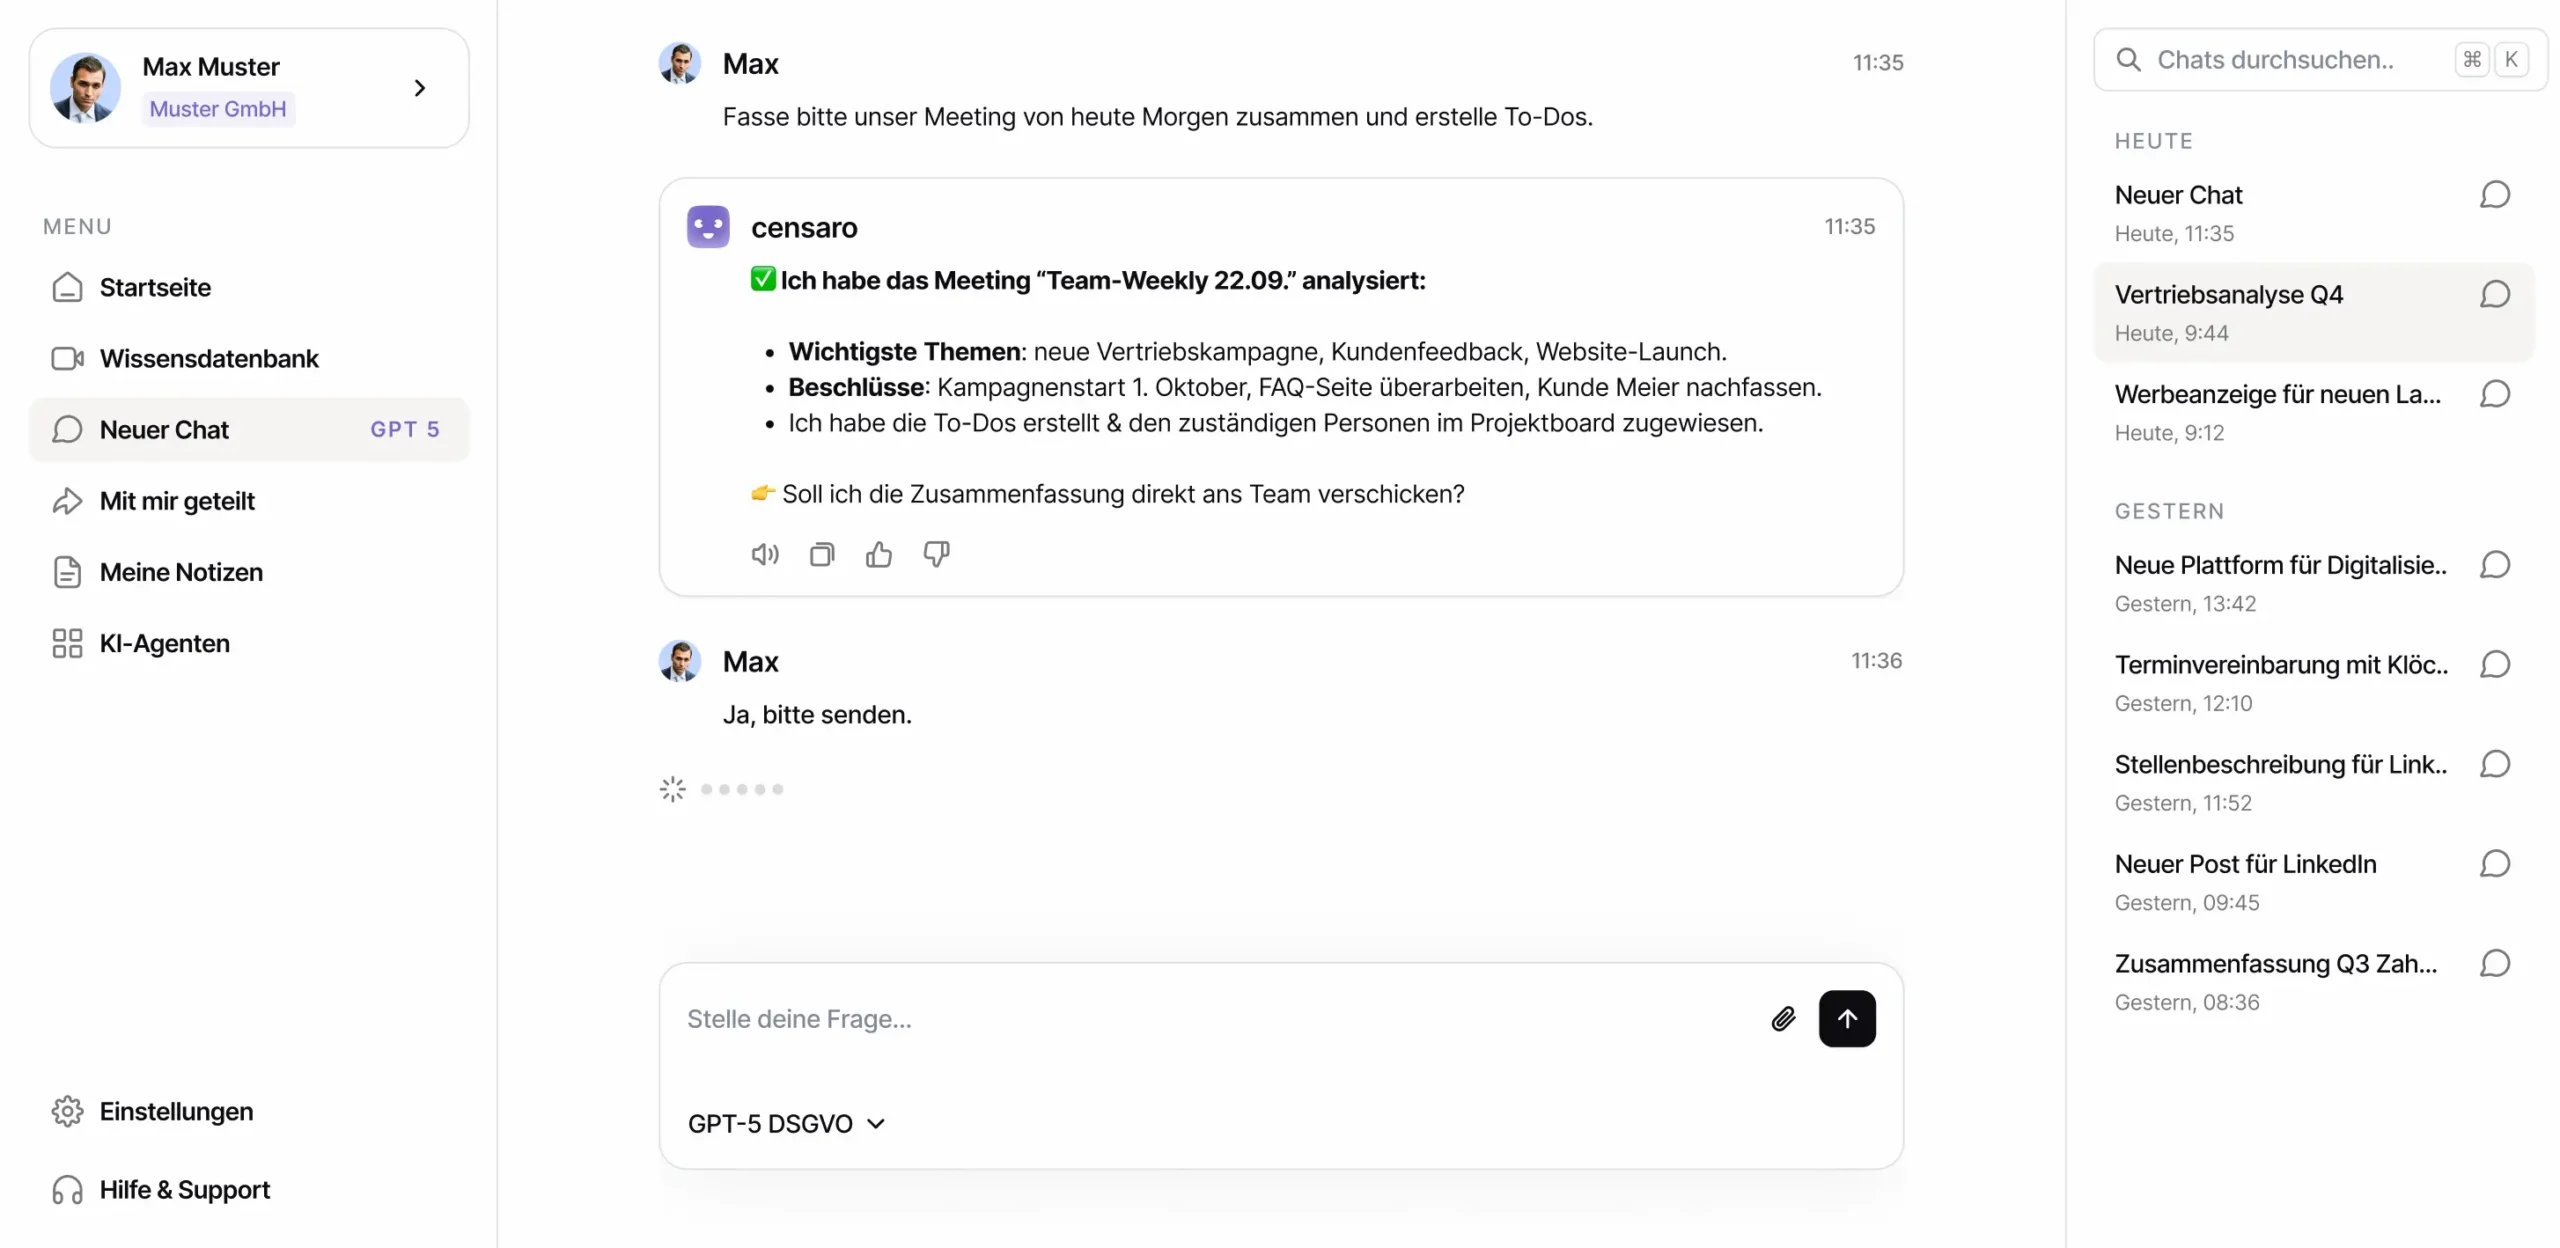
Task: Click the read-aloud speaker icon
Action: [x=764, y=554]
